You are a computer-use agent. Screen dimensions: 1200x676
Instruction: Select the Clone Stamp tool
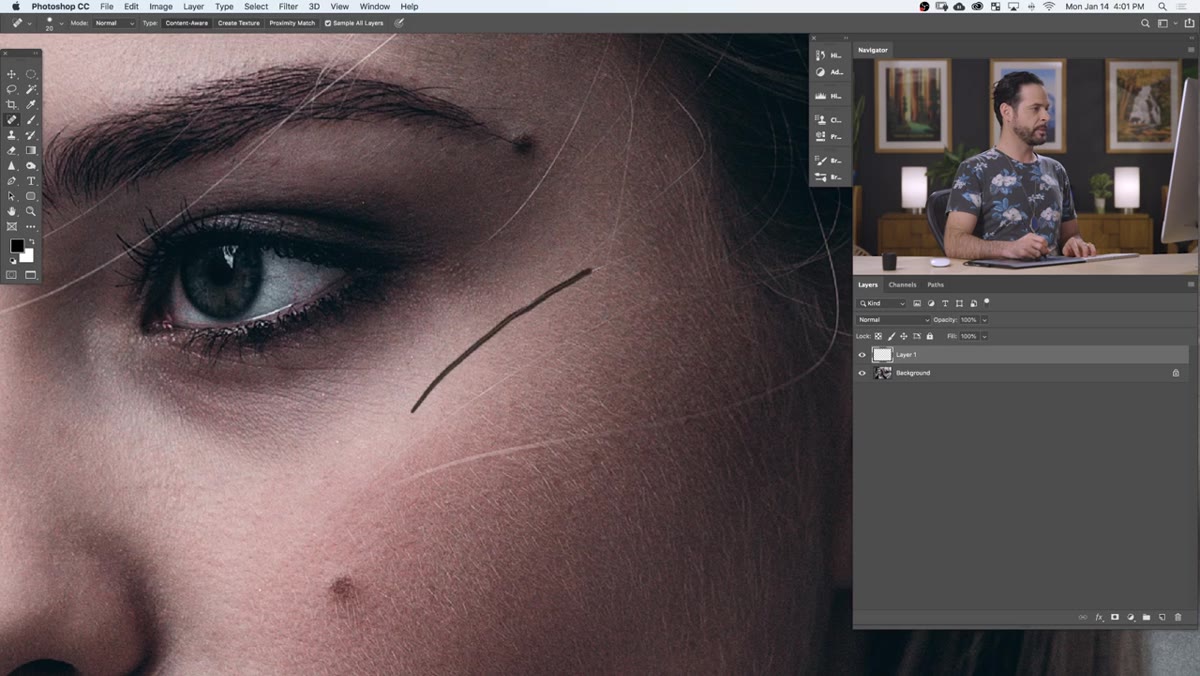(12, 135)
